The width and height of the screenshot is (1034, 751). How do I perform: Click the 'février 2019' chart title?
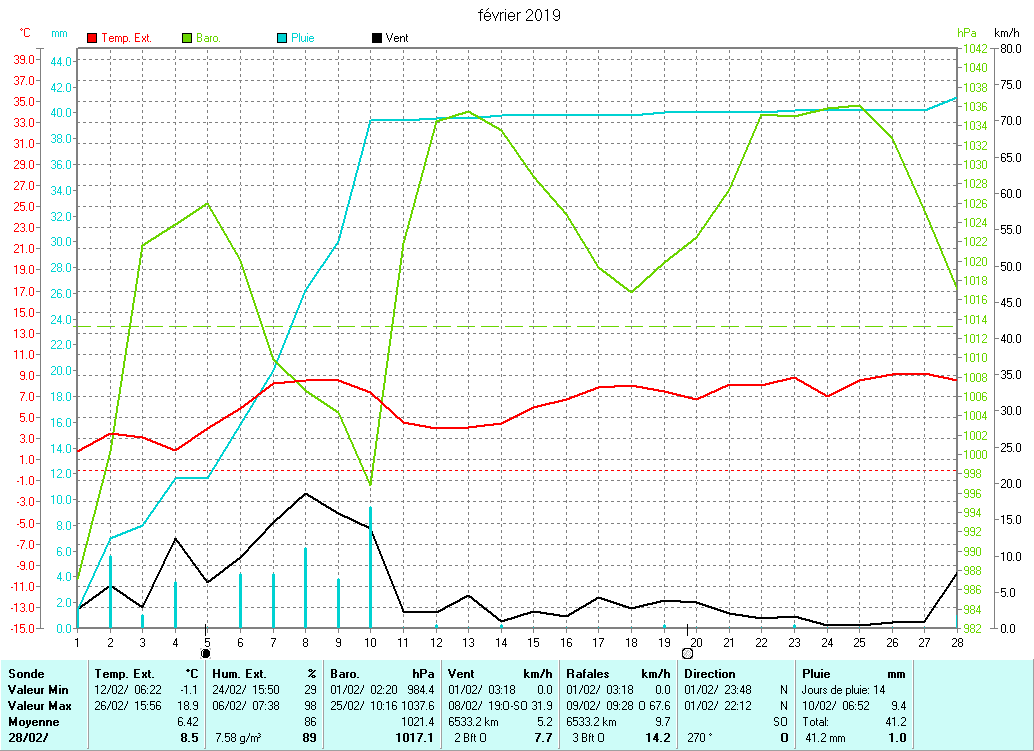pos(517,15)
